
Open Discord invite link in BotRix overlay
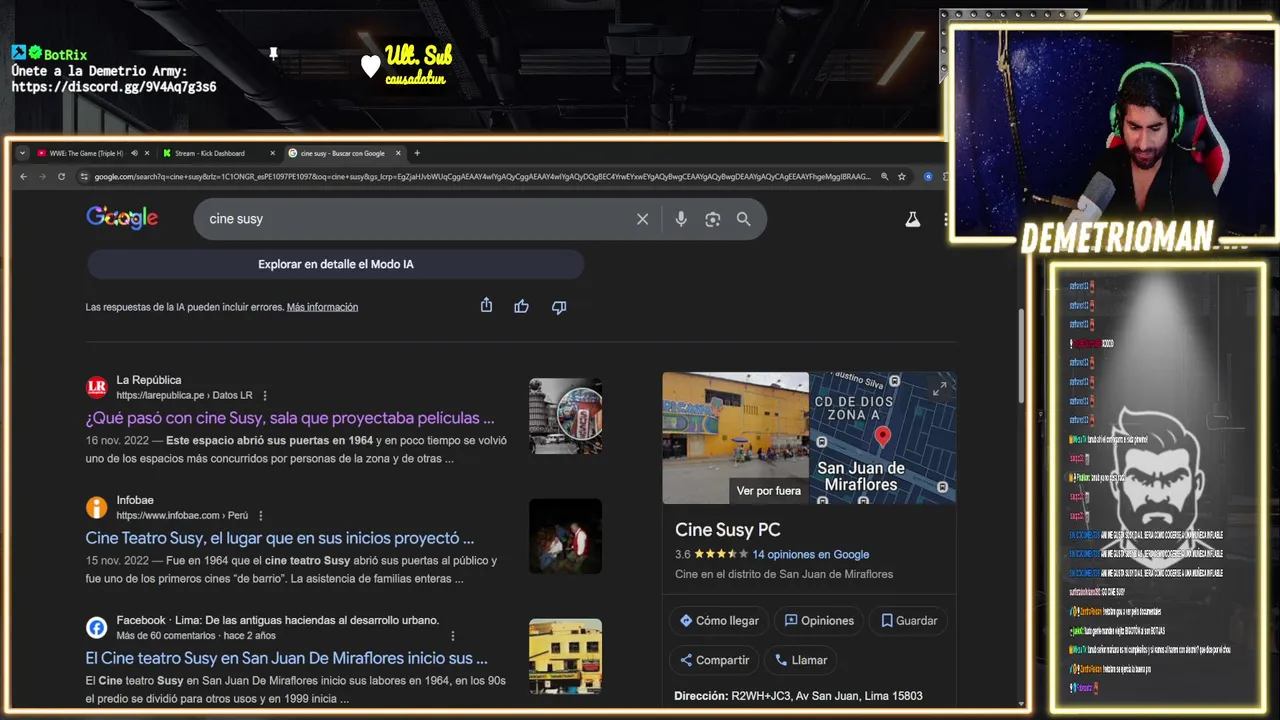(114, 87)
